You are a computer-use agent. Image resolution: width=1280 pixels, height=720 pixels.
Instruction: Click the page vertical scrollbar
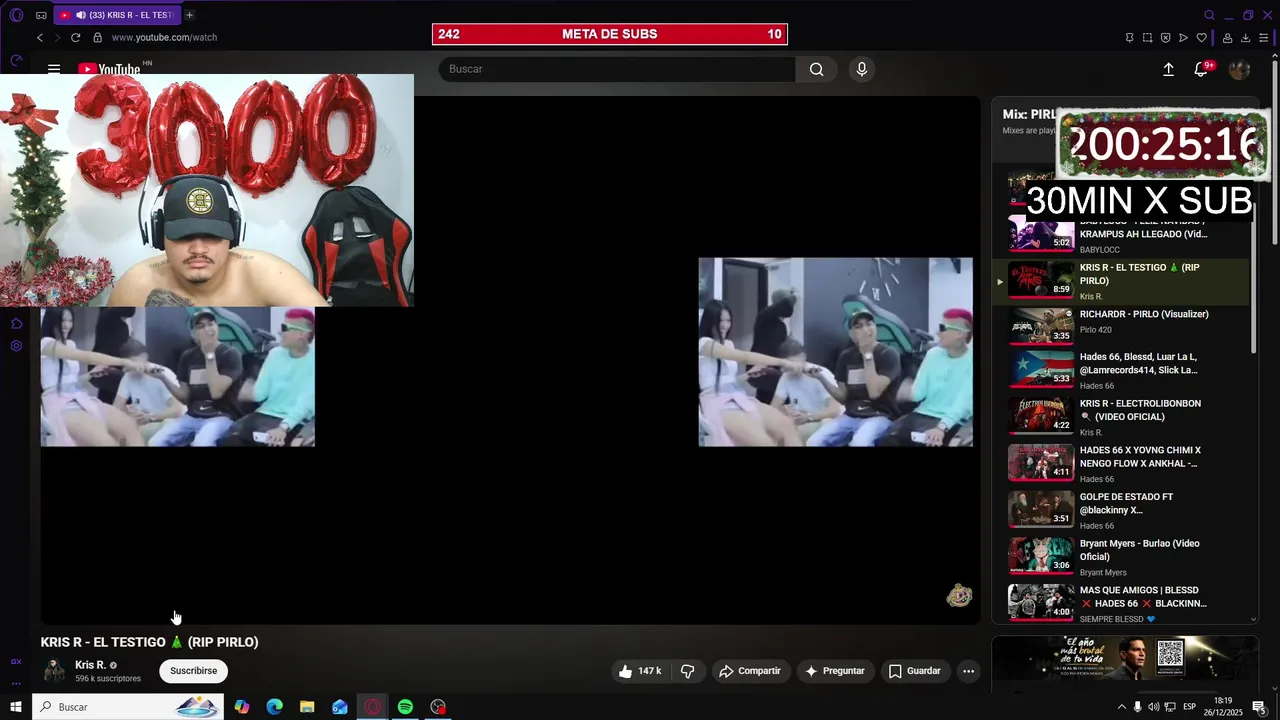tap(1275, 150)
